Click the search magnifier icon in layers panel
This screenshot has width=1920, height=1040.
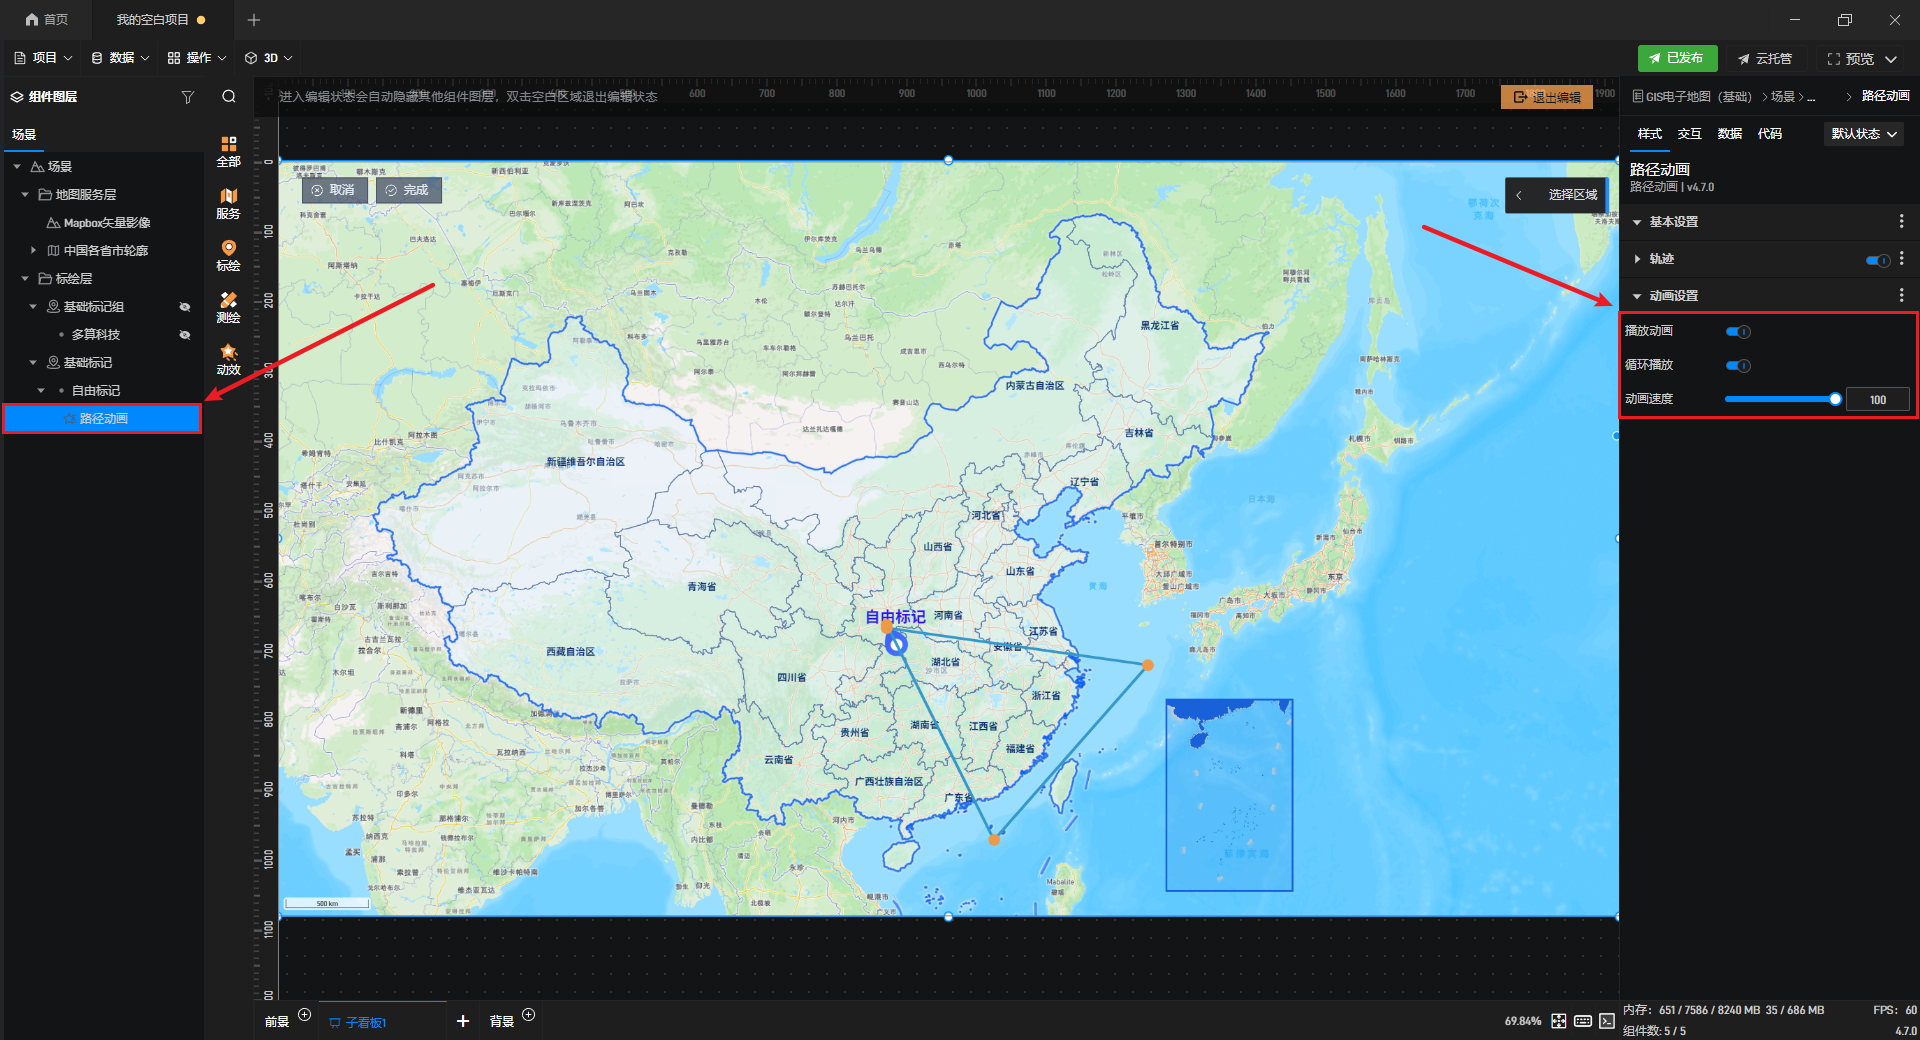229,97
